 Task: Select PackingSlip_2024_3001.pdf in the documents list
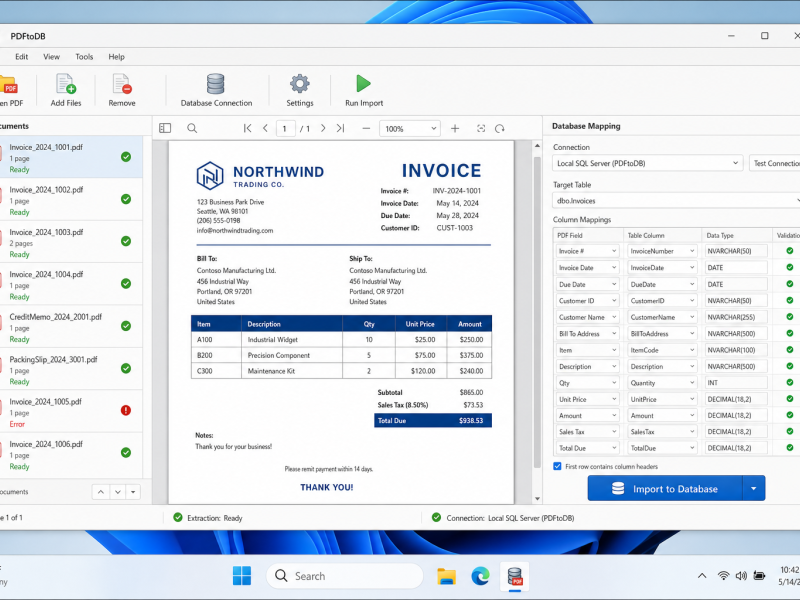click(x=71, y=370)
